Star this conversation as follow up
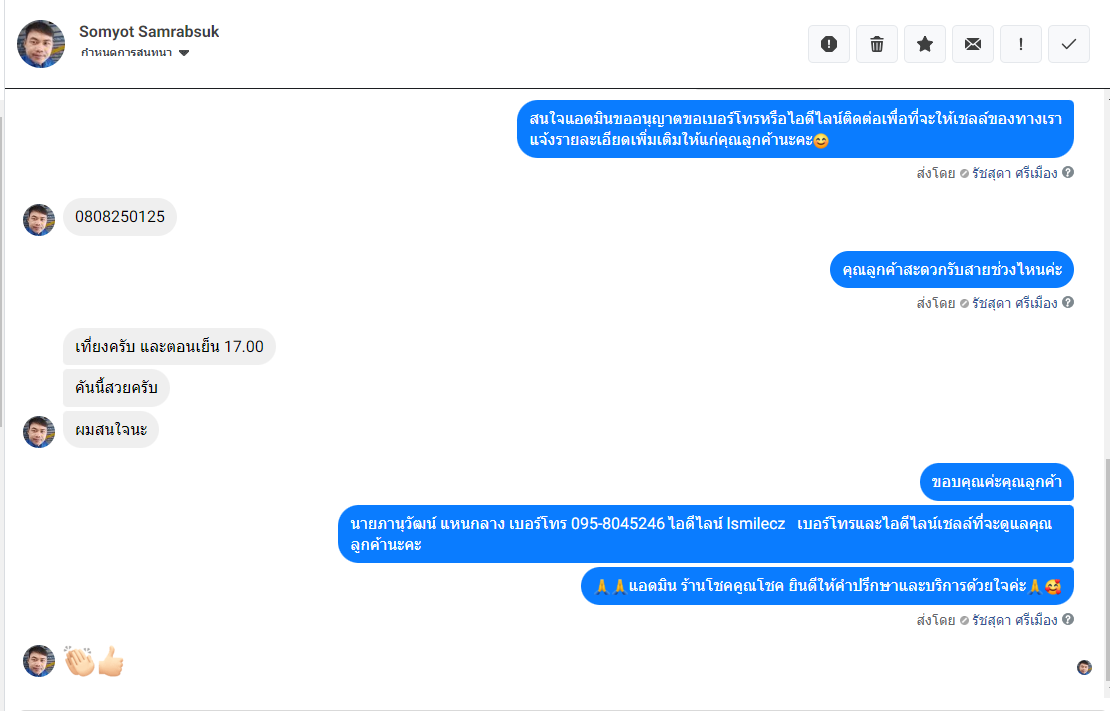1110x711 pixels. coord(925,44)
